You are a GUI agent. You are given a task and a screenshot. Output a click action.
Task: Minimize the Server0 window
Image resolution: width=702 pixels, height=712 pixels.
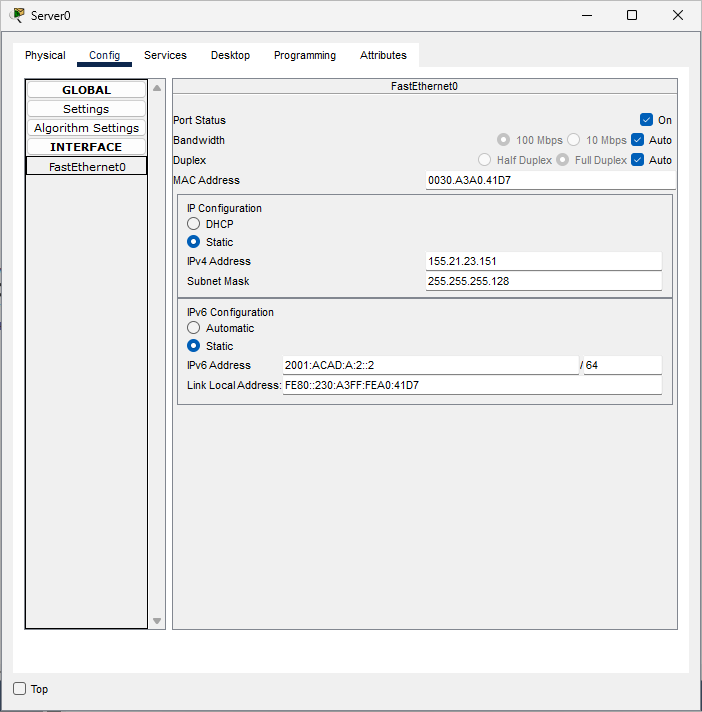pos(587,15)
